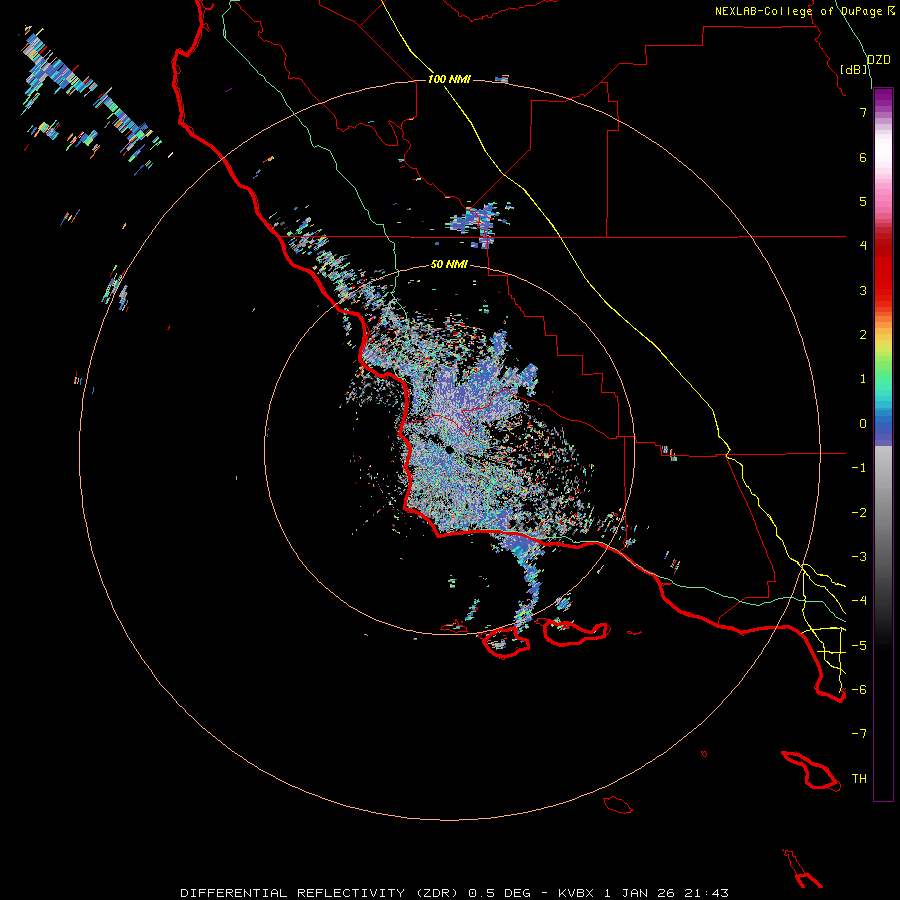
Task: Click the KVBX radar site black dot
Action: [449, 449]
